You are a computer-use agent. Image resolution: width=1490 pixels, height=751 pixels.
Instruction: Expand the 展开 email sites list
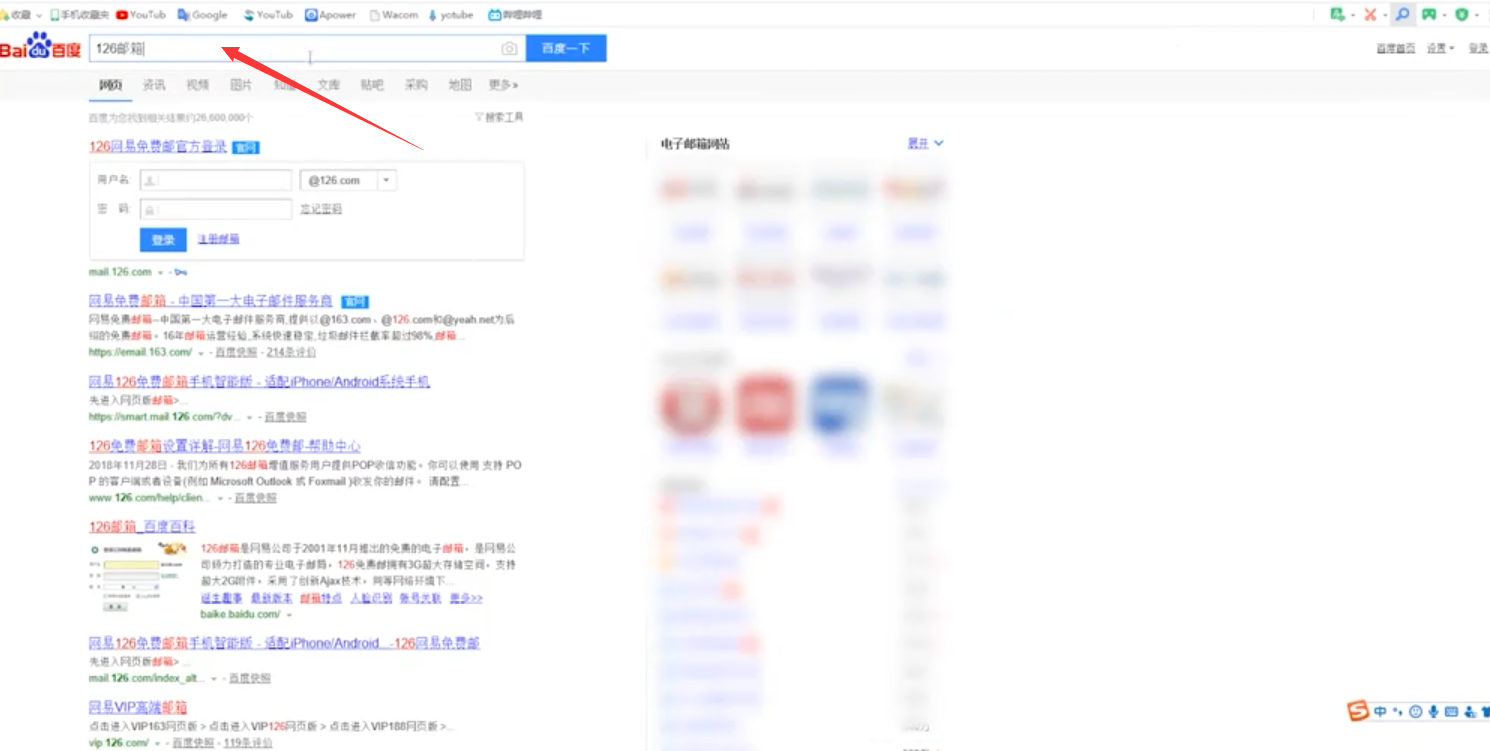point(925,144)
